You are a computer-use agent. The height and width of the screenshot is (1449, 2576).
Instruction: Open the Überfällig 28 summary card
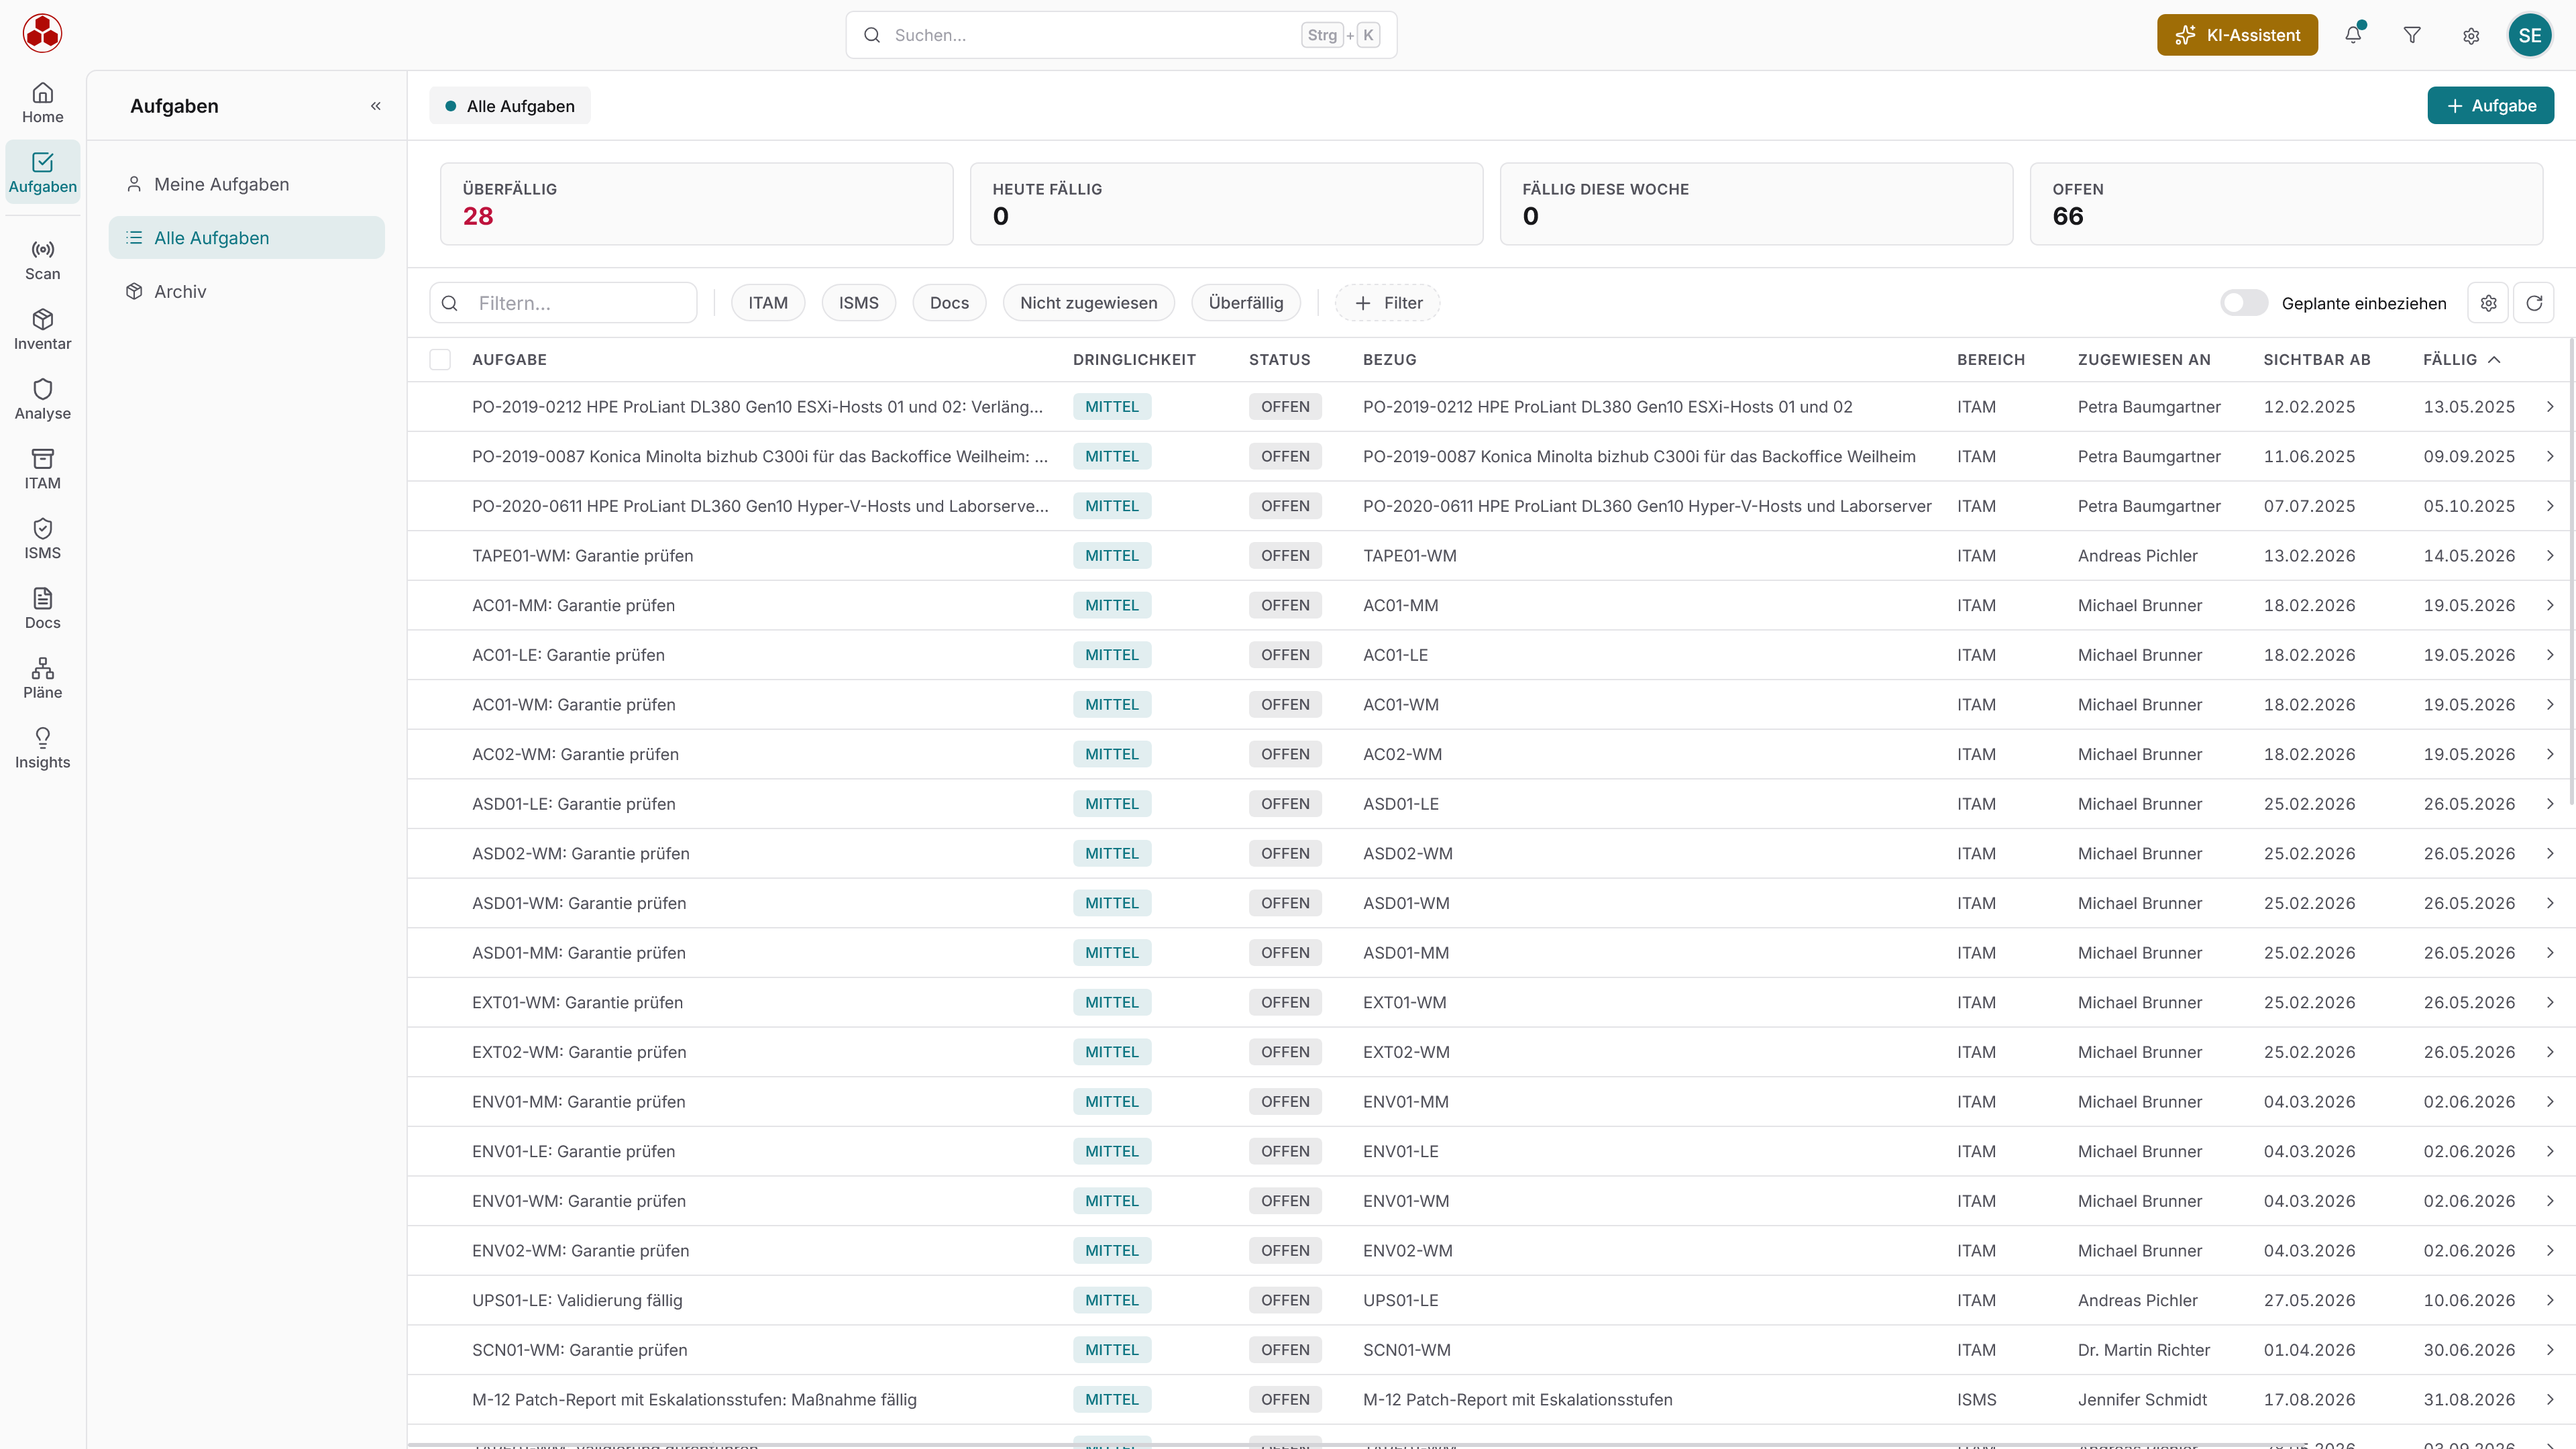tap(696, 204)
